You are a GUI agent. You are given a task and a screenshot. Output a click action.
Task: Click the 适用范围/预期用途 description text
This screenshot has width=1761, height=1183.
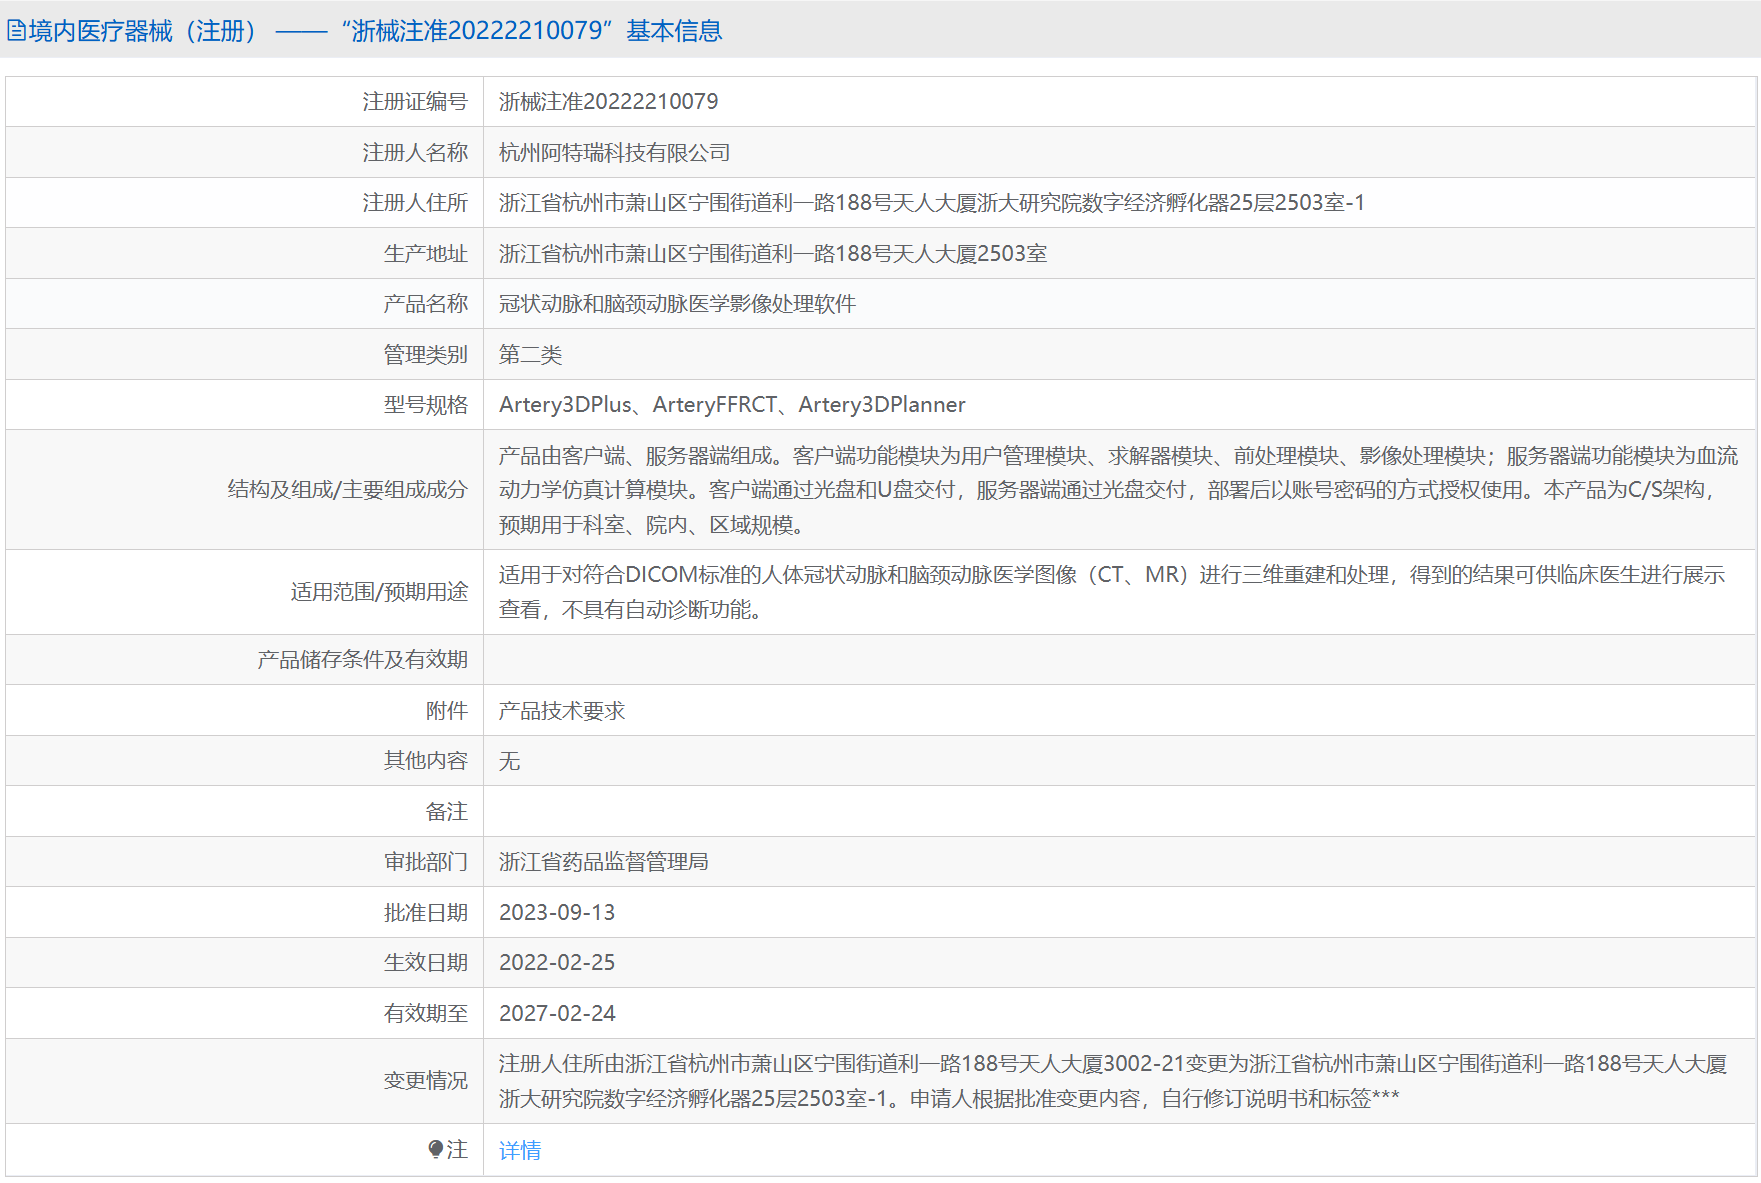pyautogui.click(x=1111, y=592)
